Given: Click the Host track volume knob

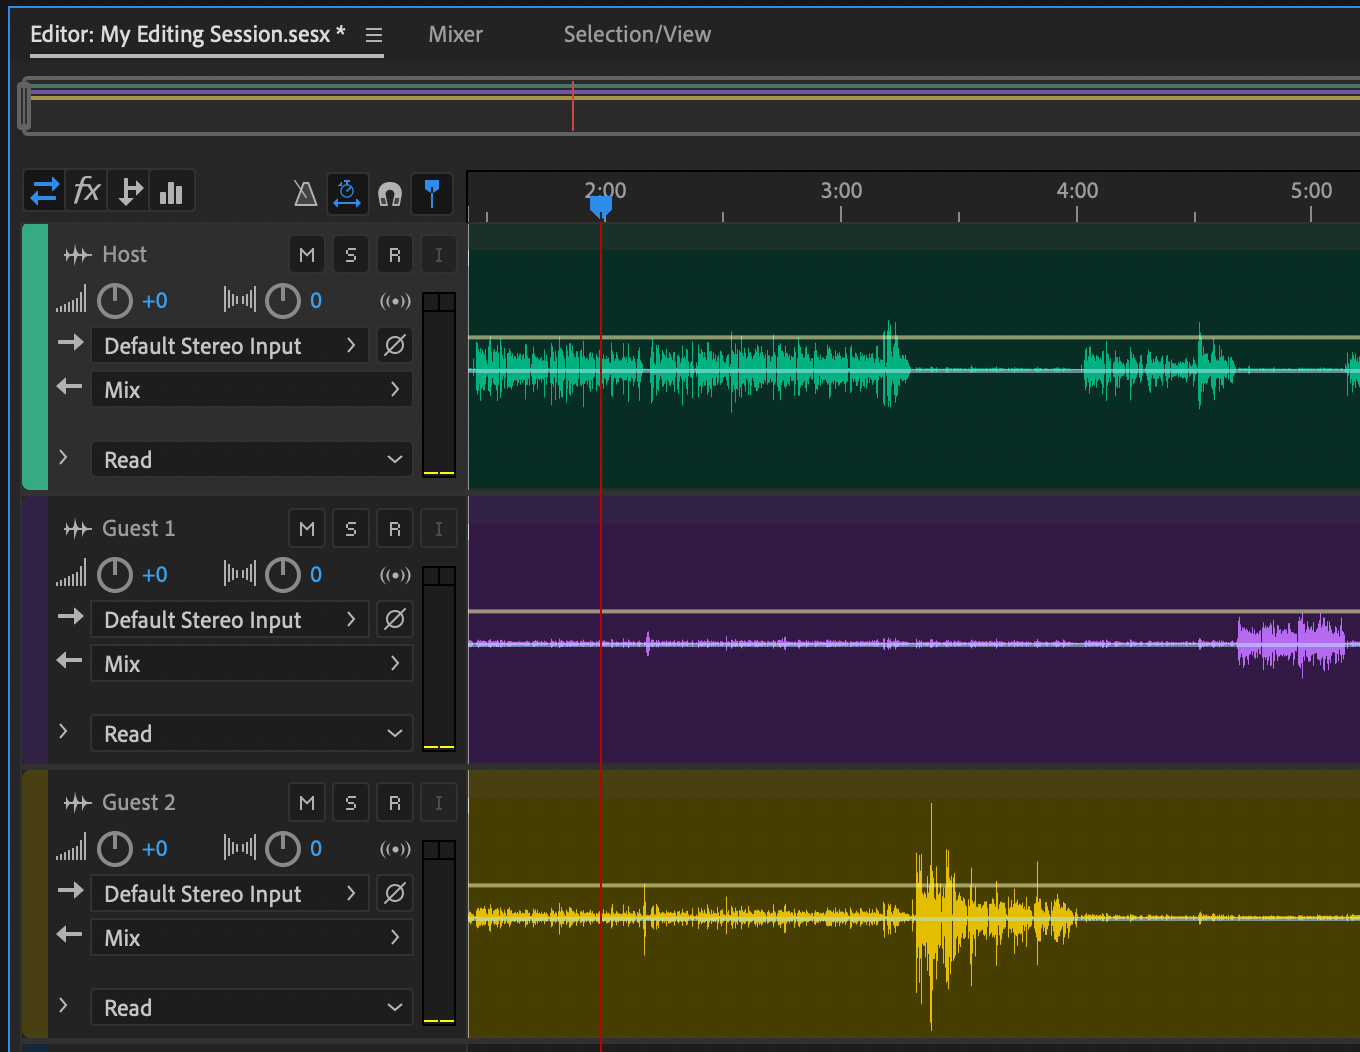Looking at the screenshot, I should pos(115,300).
